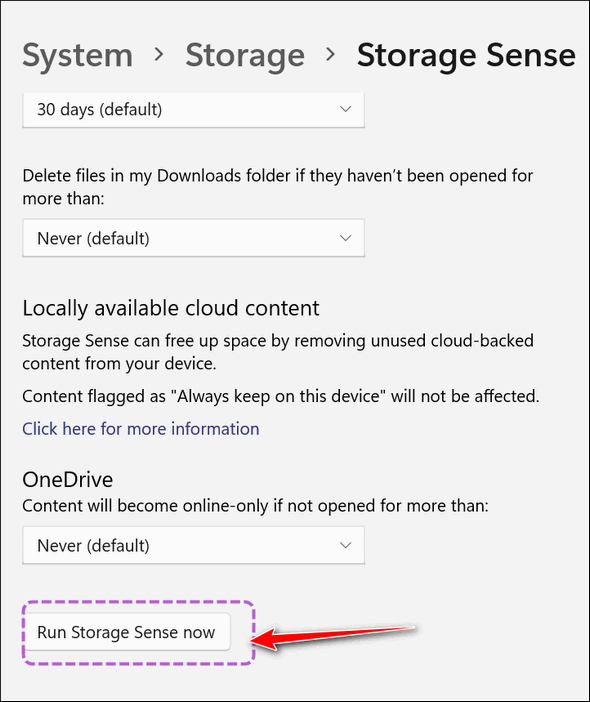590x702 pixels.
Task: Click the Storage Sense page title
Action: pyautogui.click(x=466, y=56)
